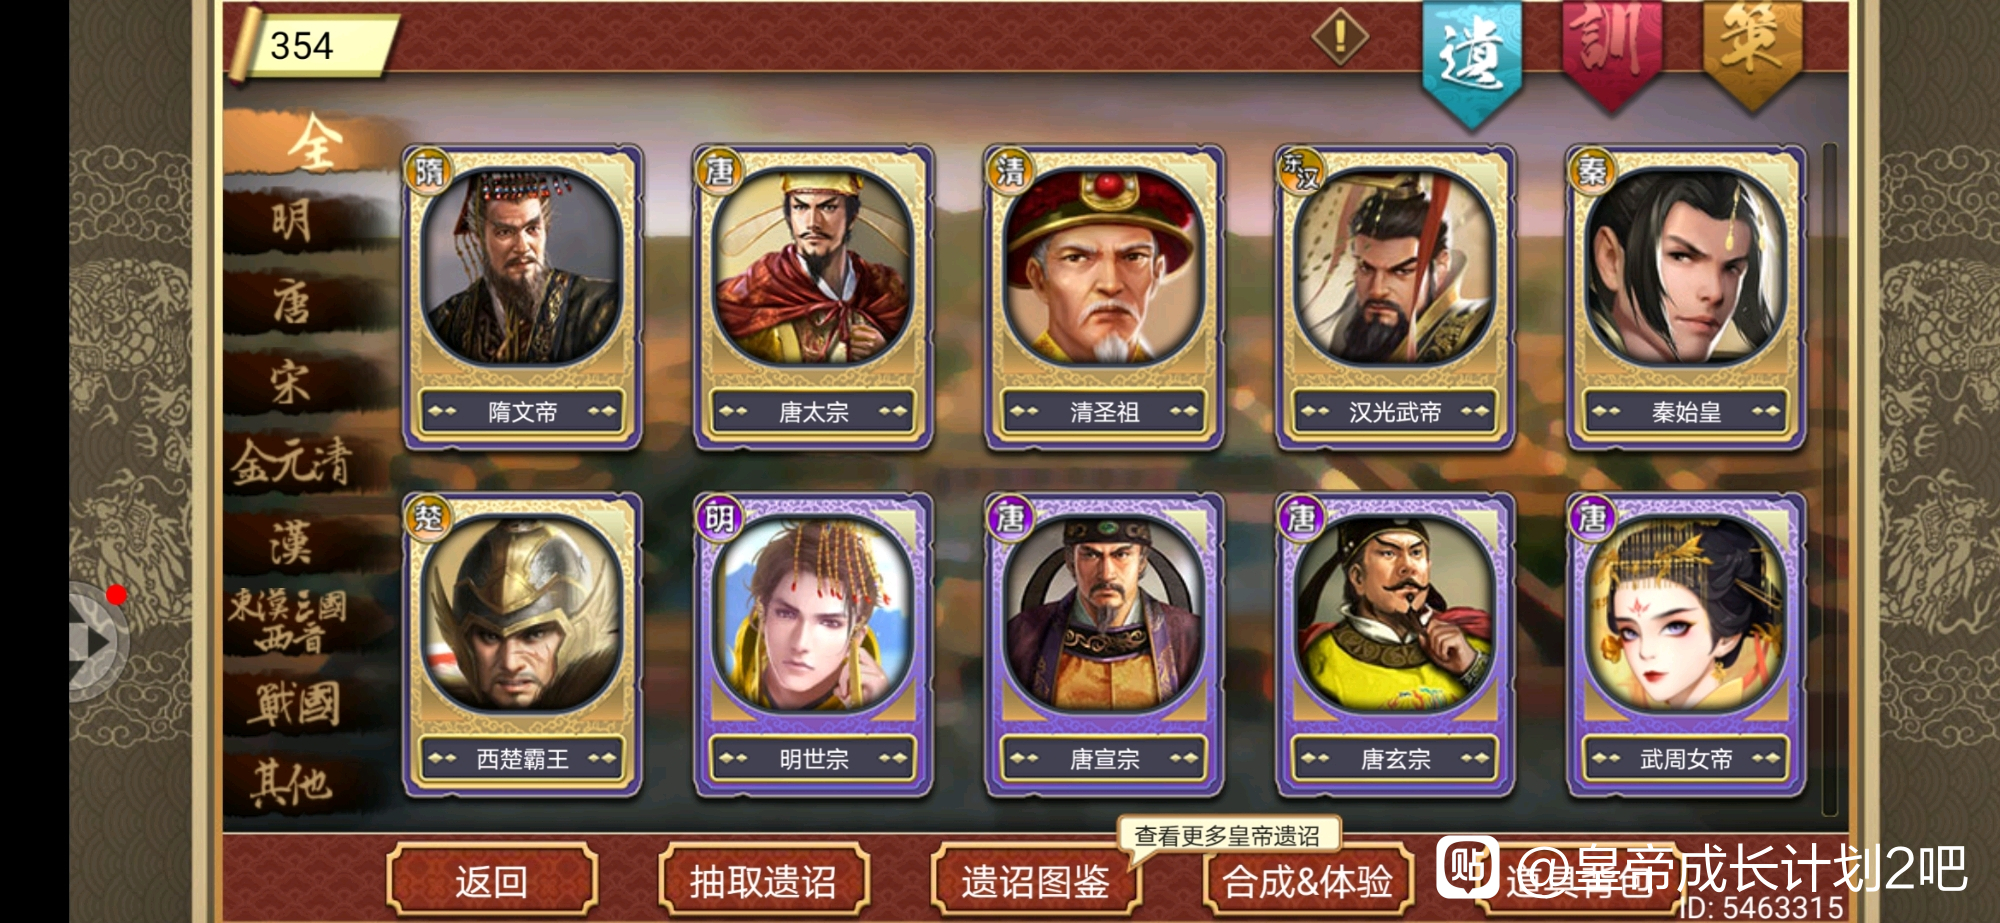This screenshot has width=2000, height=923.
Task: Choose the 明世宗 emperor card
Action: coord(813,644)
